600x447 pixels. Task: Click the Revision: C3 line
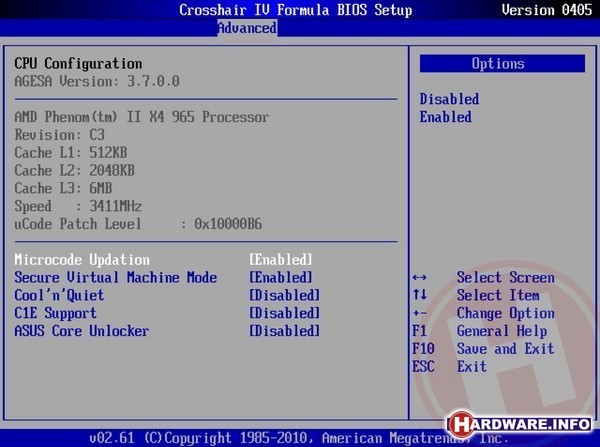click(x=59, y=135)
